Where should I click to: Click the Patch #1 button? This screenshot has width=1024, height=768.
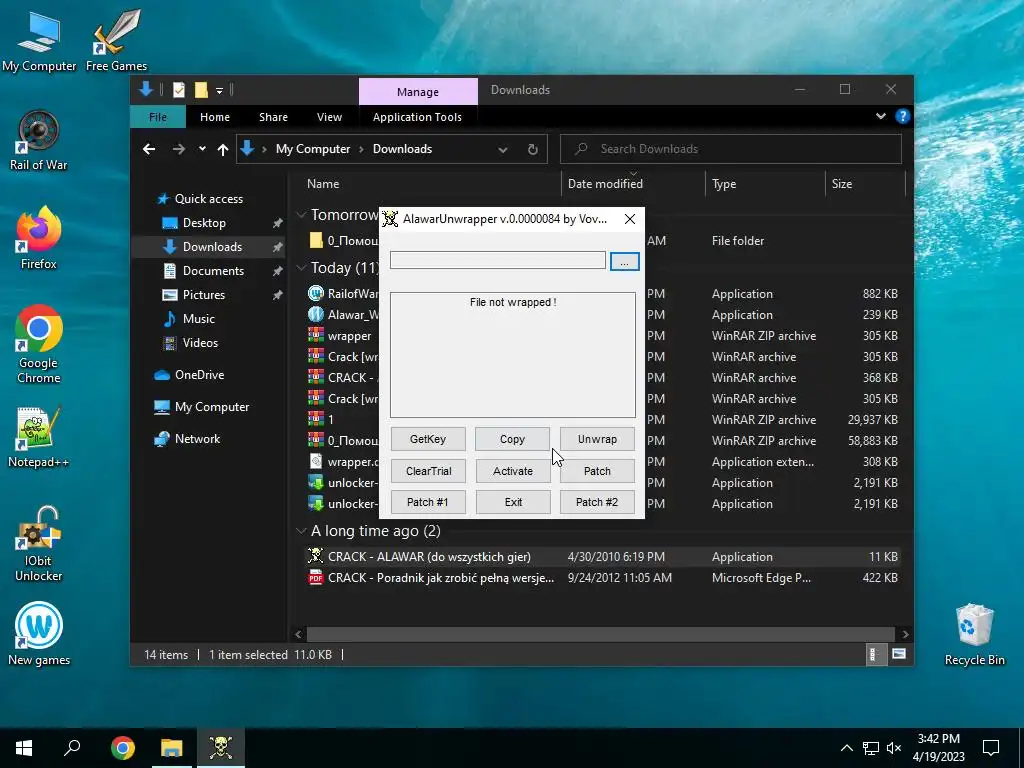coord(428,502)
